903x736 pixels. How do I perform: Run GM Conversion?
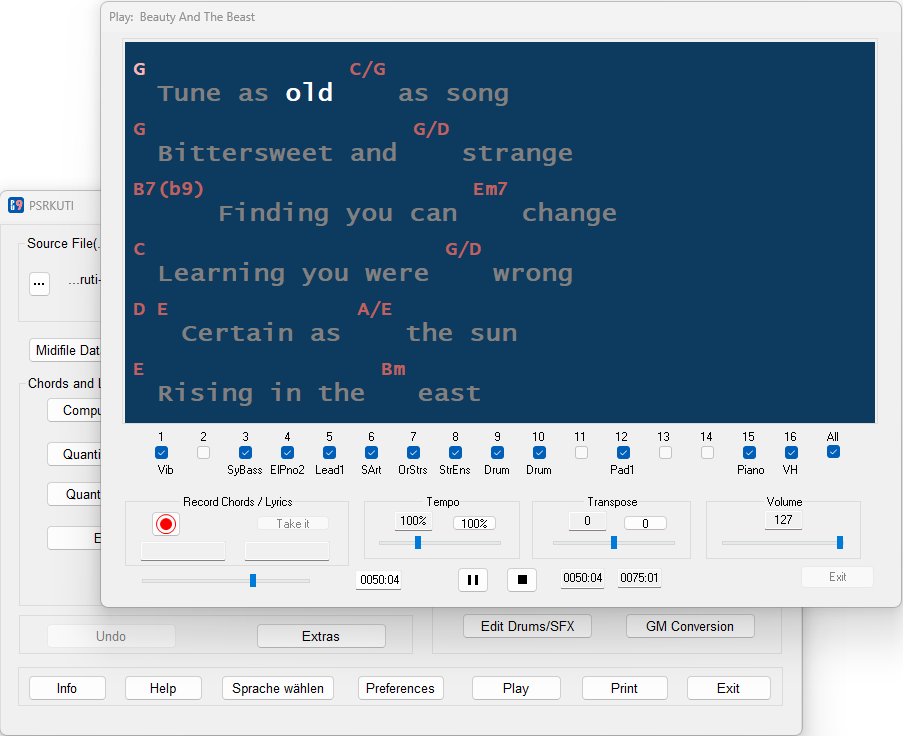tap(689, 626)
